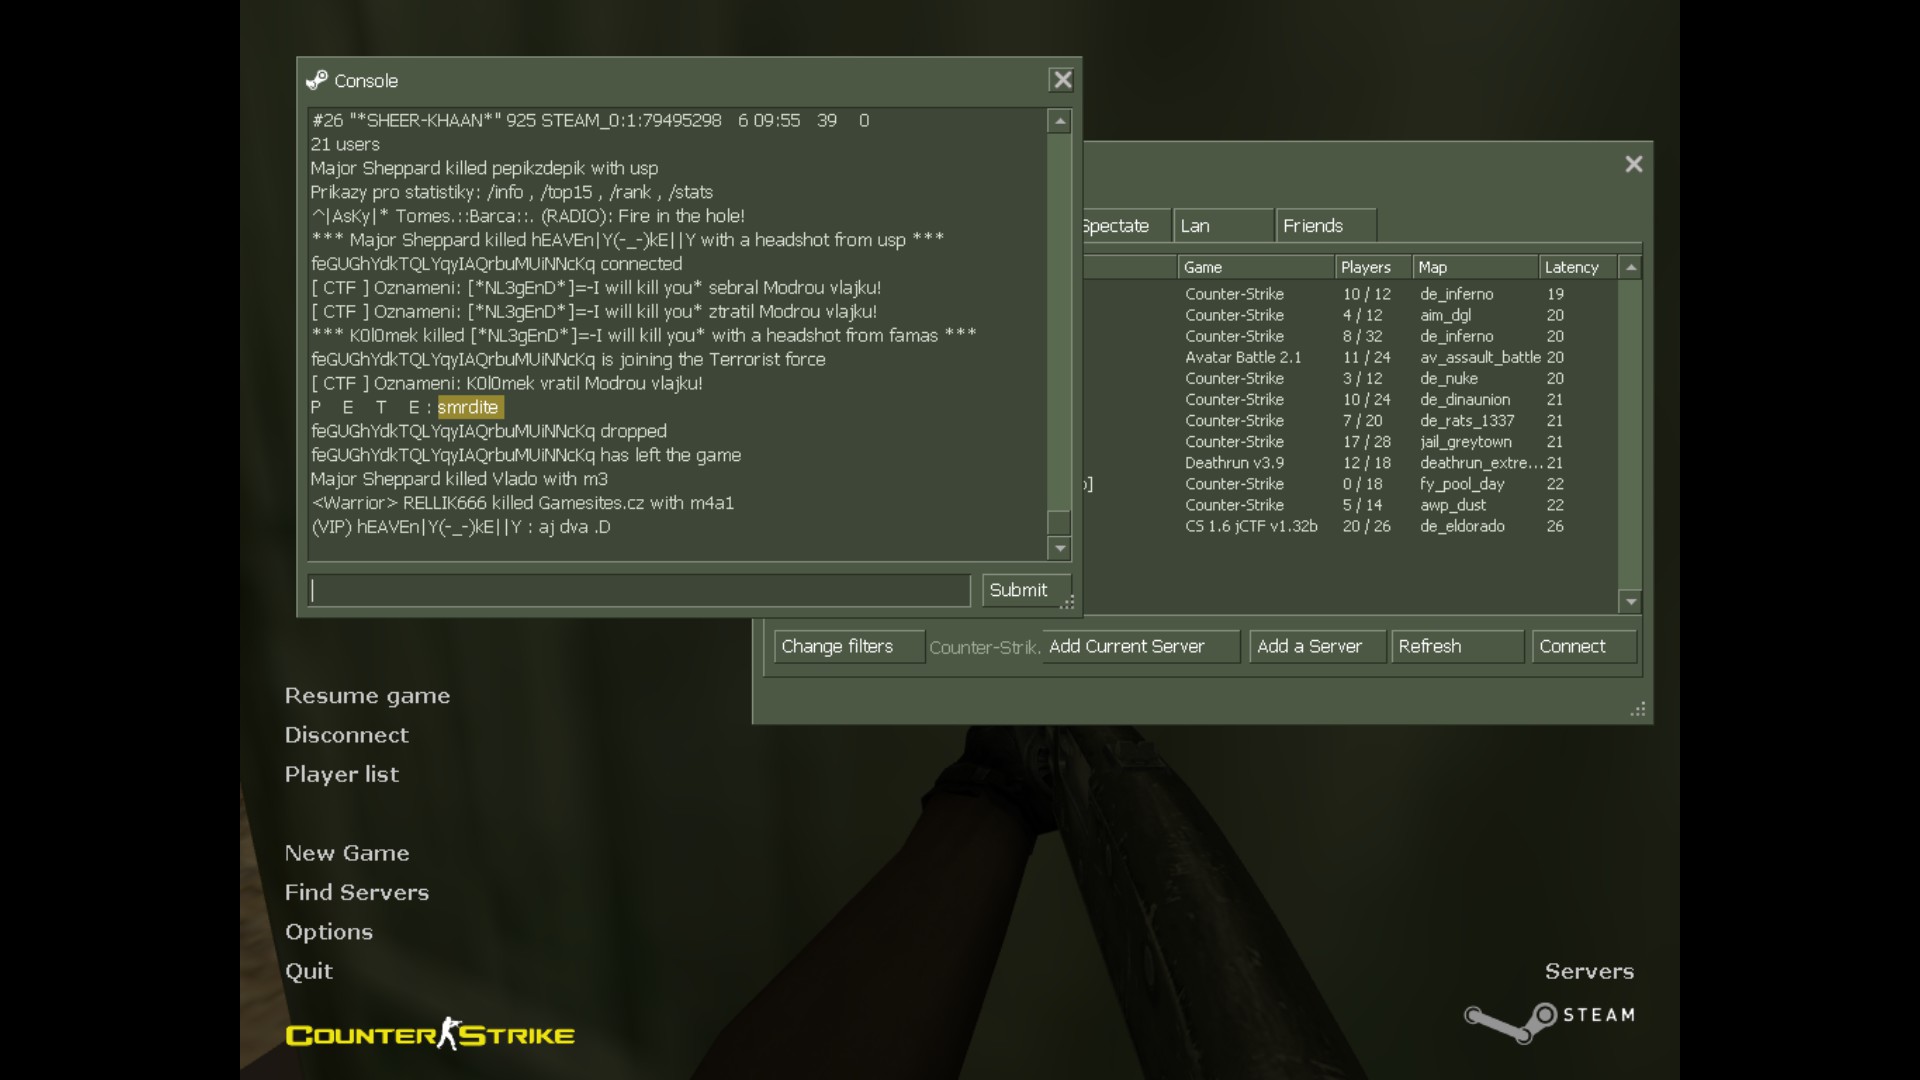This screenshot has height=1080, width=1920.
Task: Click server list scroll down arrow
Action: [1631, 601]
